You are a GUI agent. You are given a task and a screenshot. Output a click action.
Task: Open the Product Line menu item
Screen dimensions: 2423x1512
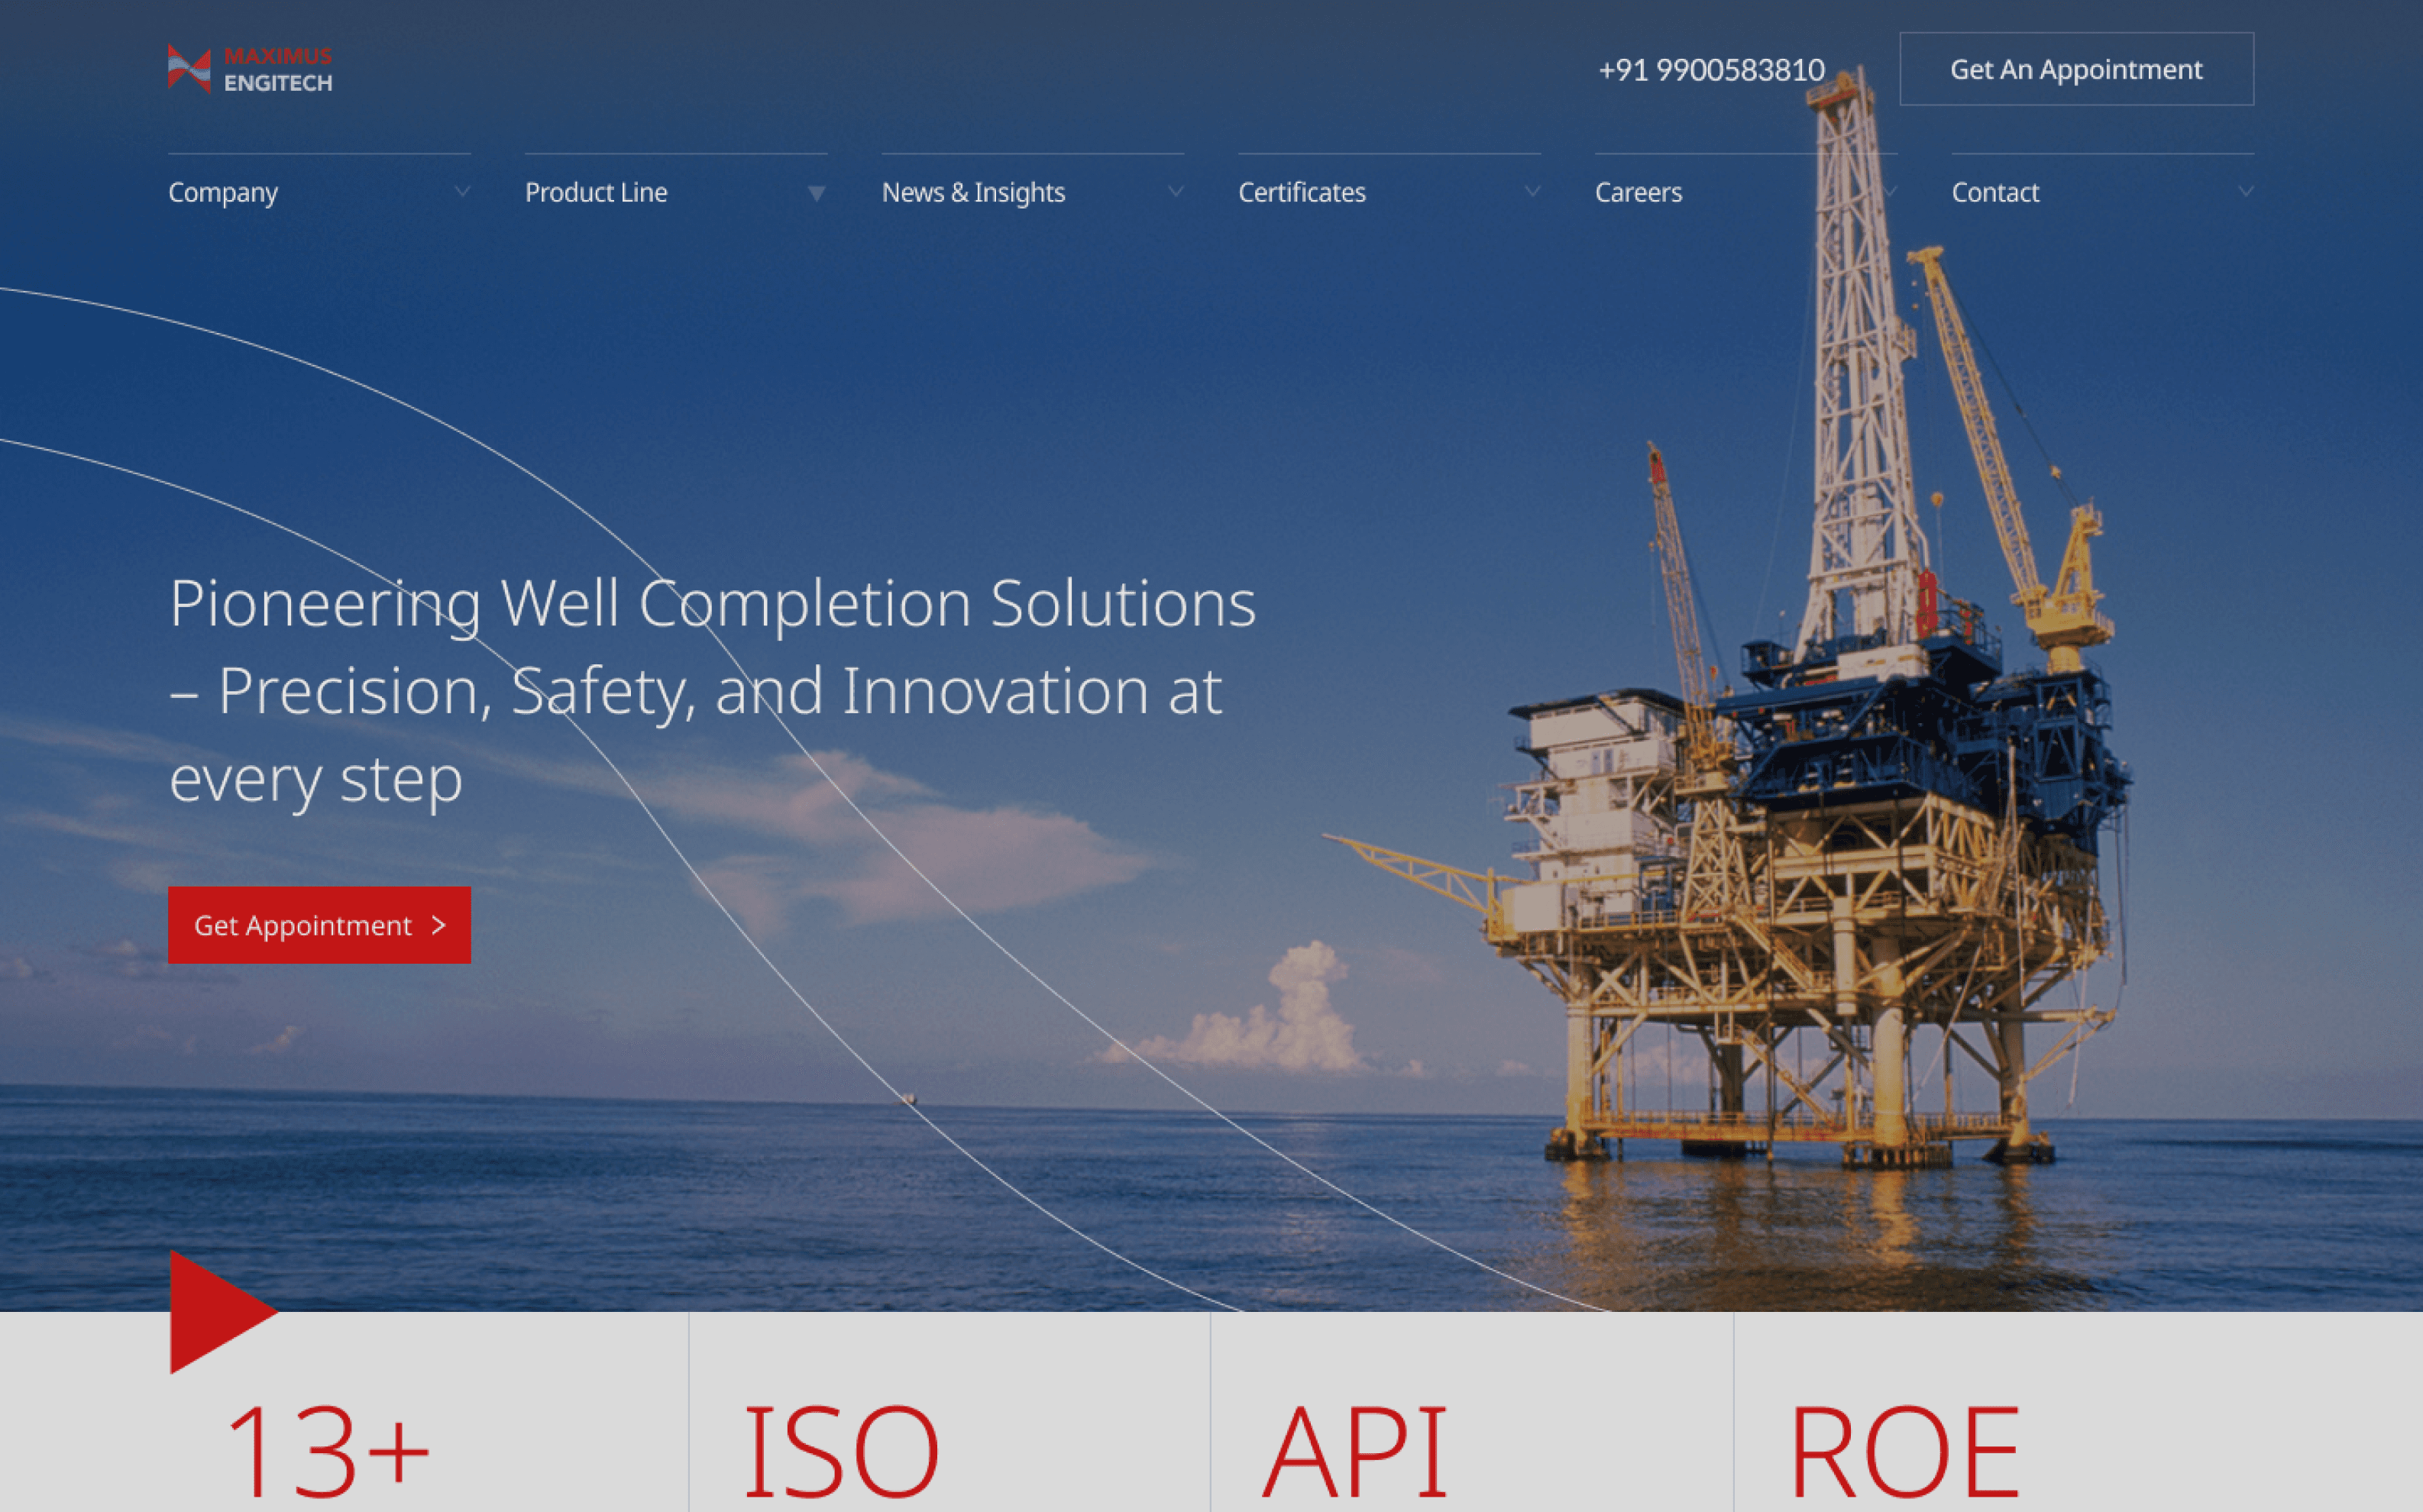click(x=596, y=192)
